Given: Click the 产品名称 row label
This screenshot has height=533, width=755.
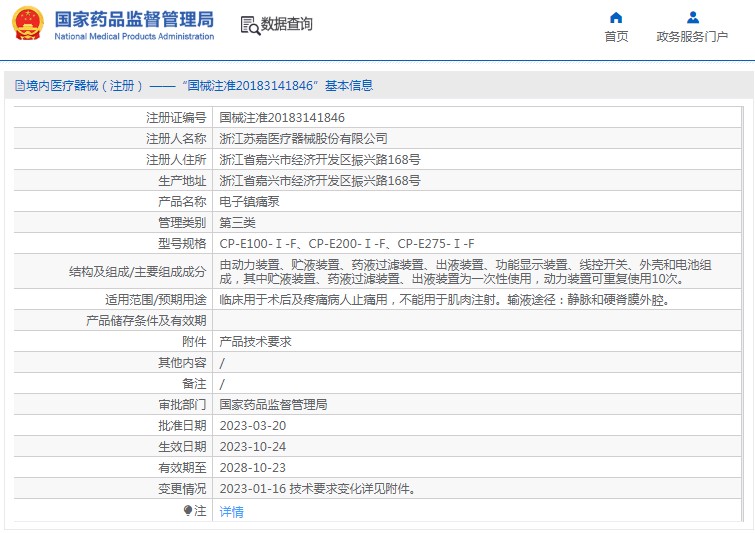Looking at the screenshot, I should (x=182, y=201).
